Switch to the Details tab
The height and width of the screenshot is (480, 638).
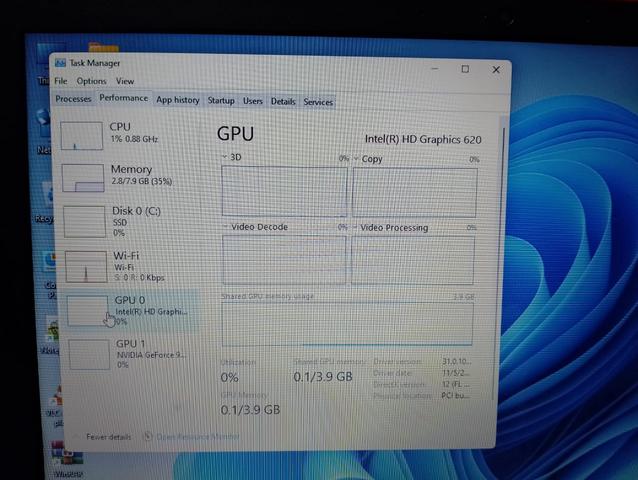(x=283, y=101)
